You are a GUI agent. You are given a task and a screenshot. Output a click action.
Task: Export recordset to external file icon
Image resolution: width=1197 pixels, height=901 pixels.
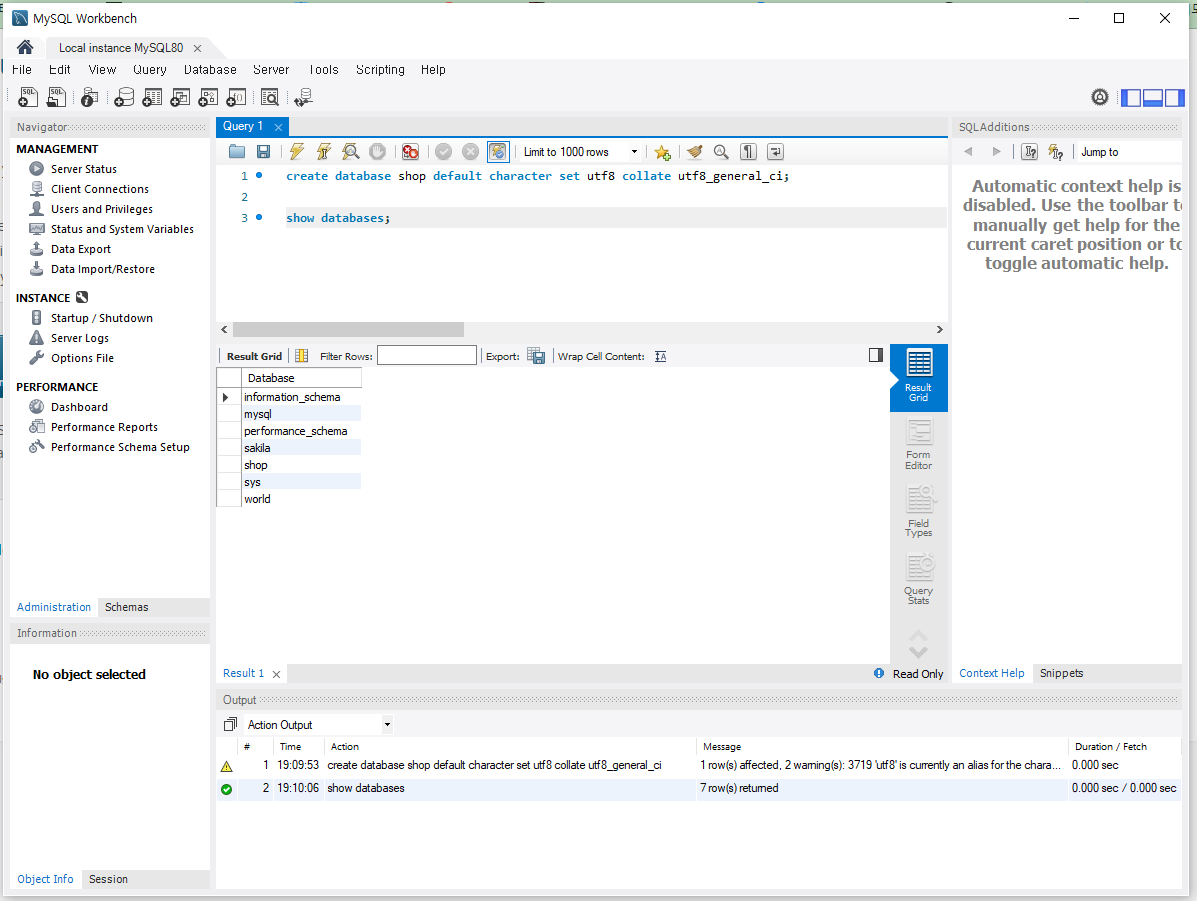pos(537,356)
